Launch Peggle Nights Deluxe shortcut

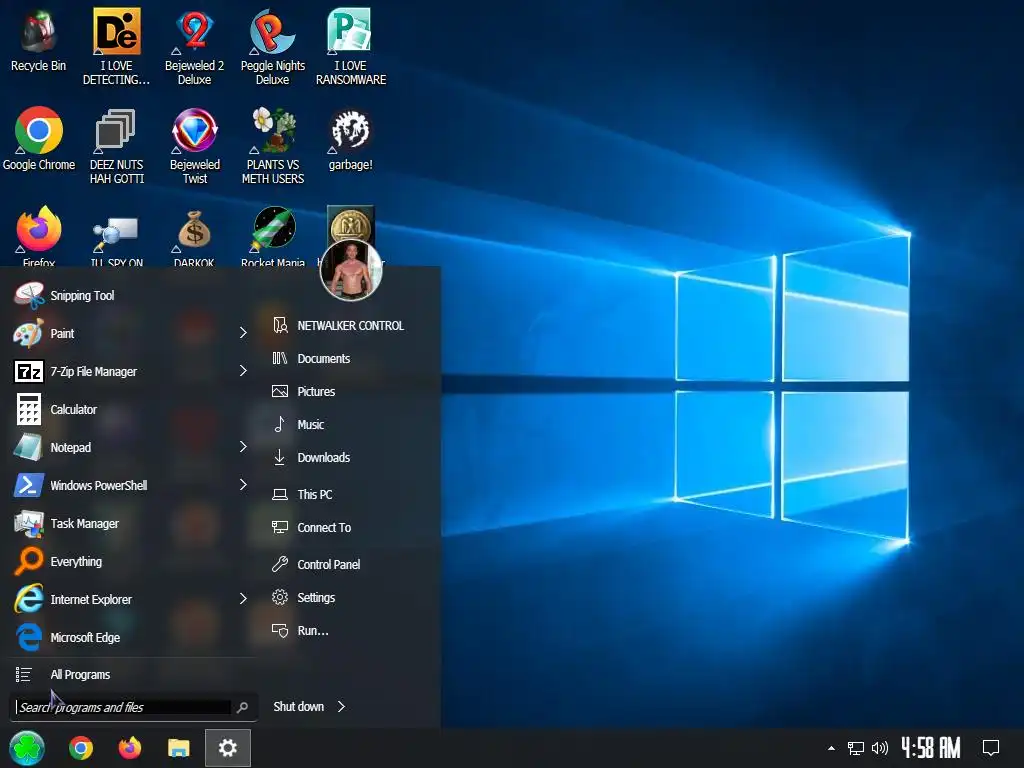[x=272, y=47]
